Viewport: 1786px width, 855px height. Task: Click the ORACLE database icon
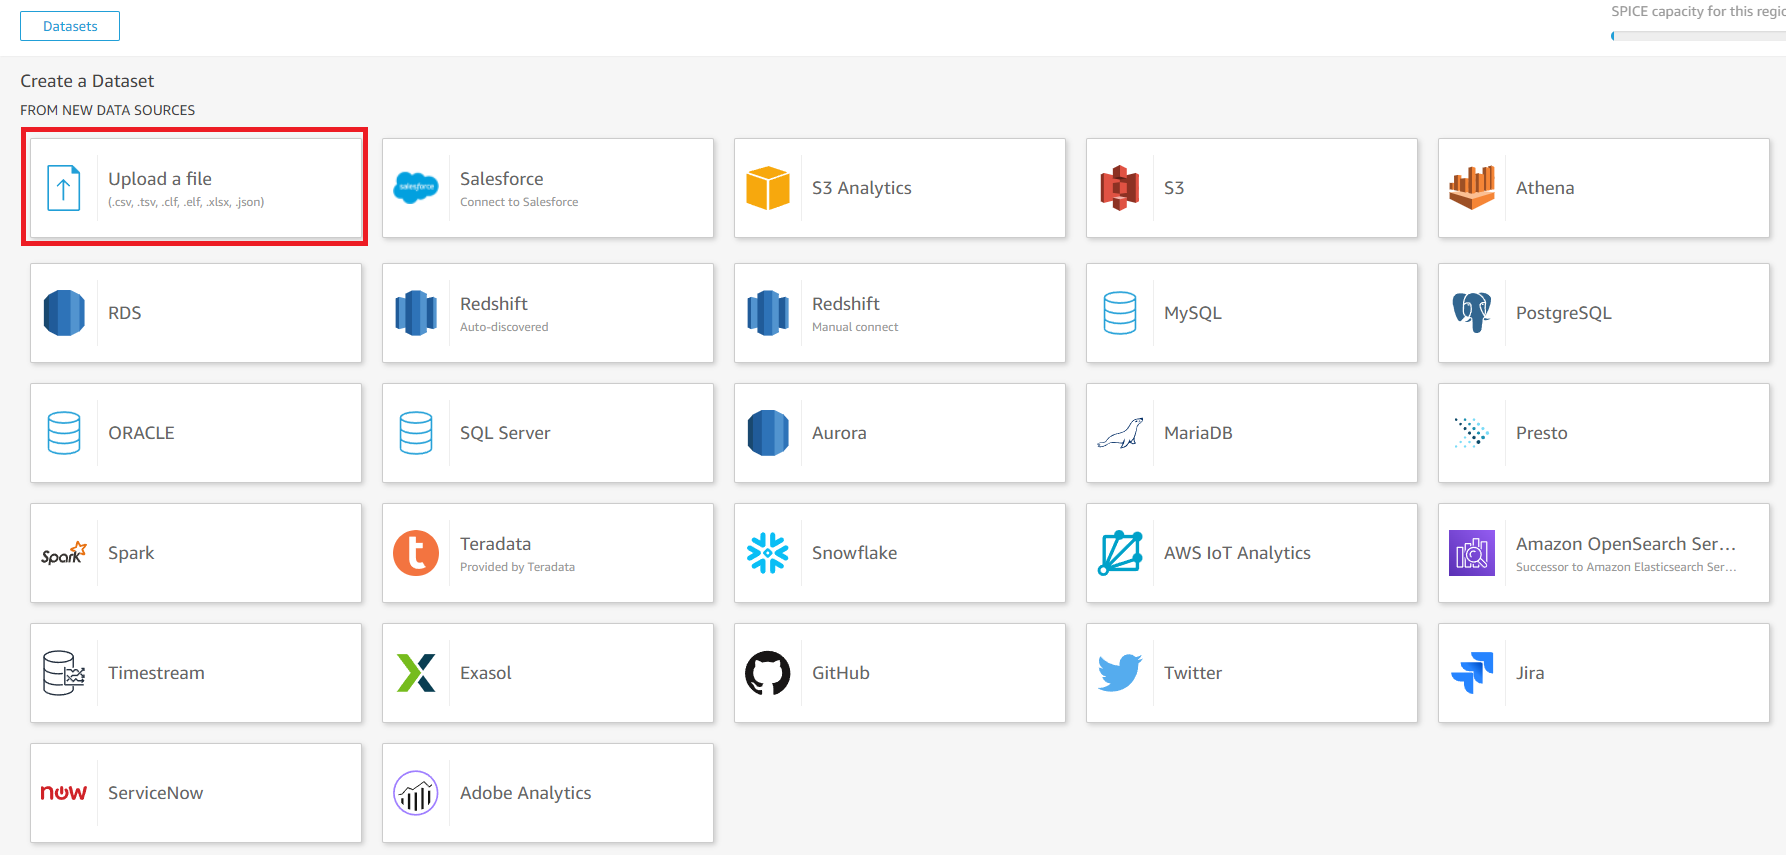pos(64,433)
